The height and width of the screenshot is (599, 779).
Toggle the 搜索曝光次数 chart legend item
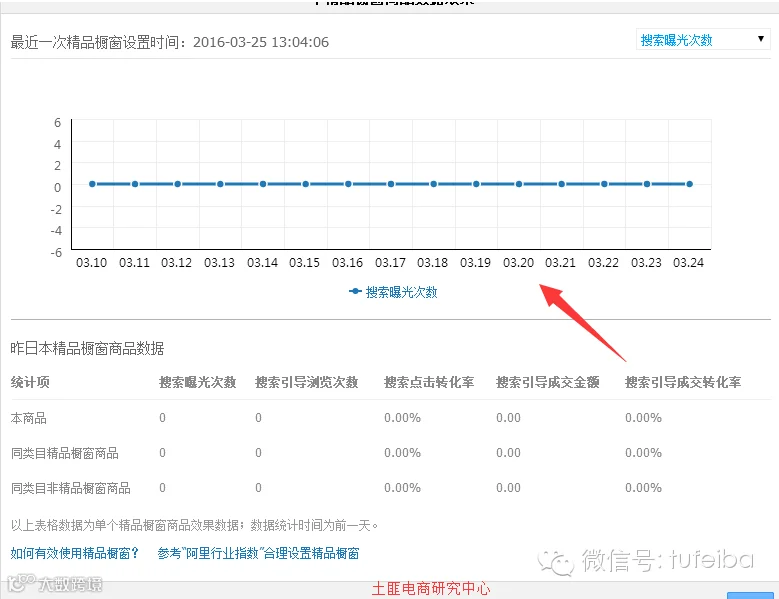(x=393, y=292)
